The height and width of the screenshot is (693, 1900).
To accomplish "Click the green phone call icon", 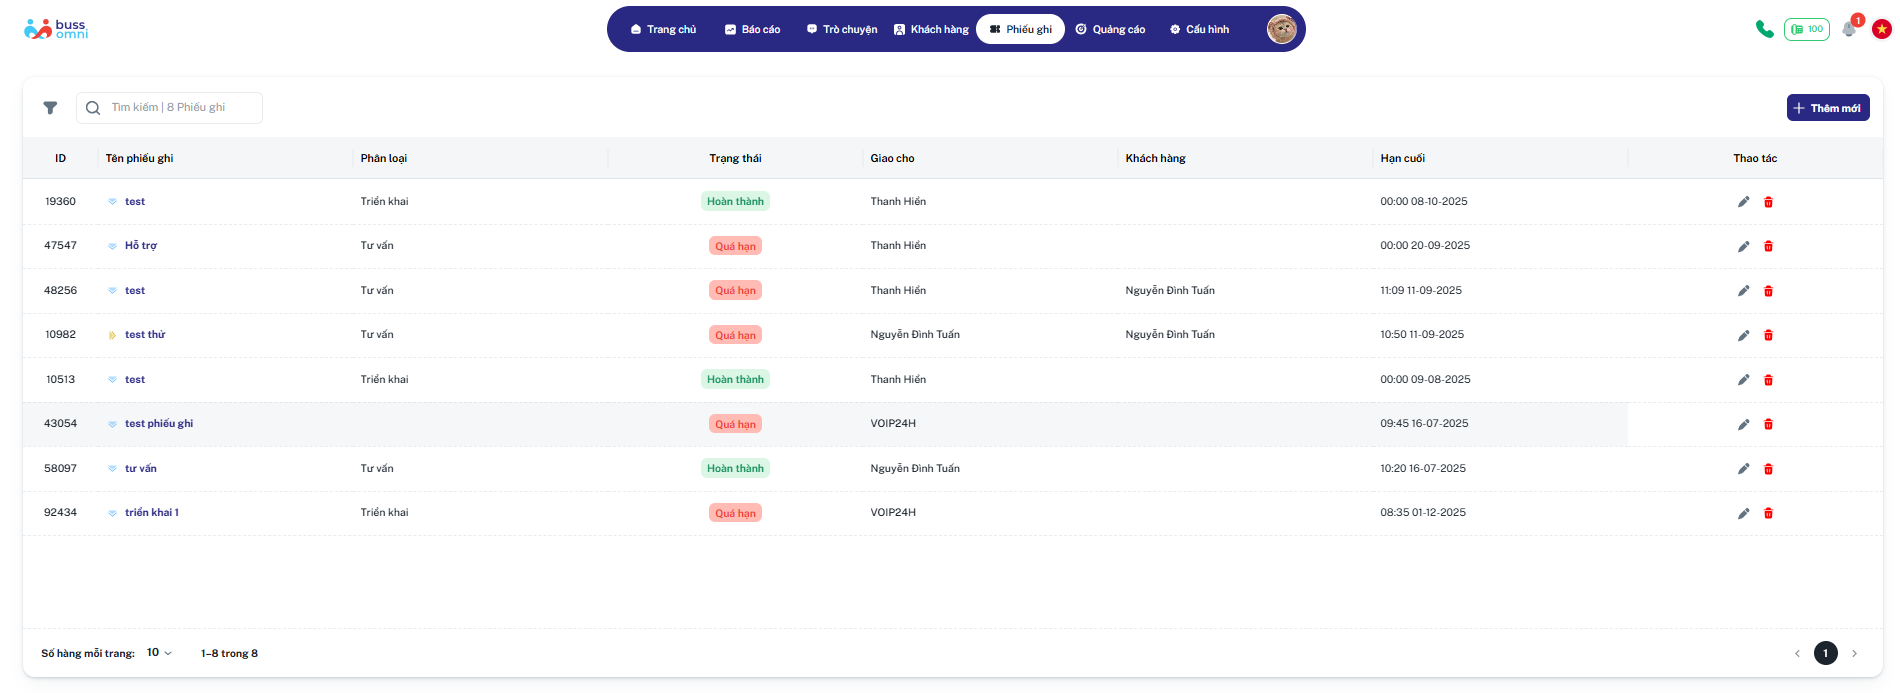I will [x=1764, y=29].
